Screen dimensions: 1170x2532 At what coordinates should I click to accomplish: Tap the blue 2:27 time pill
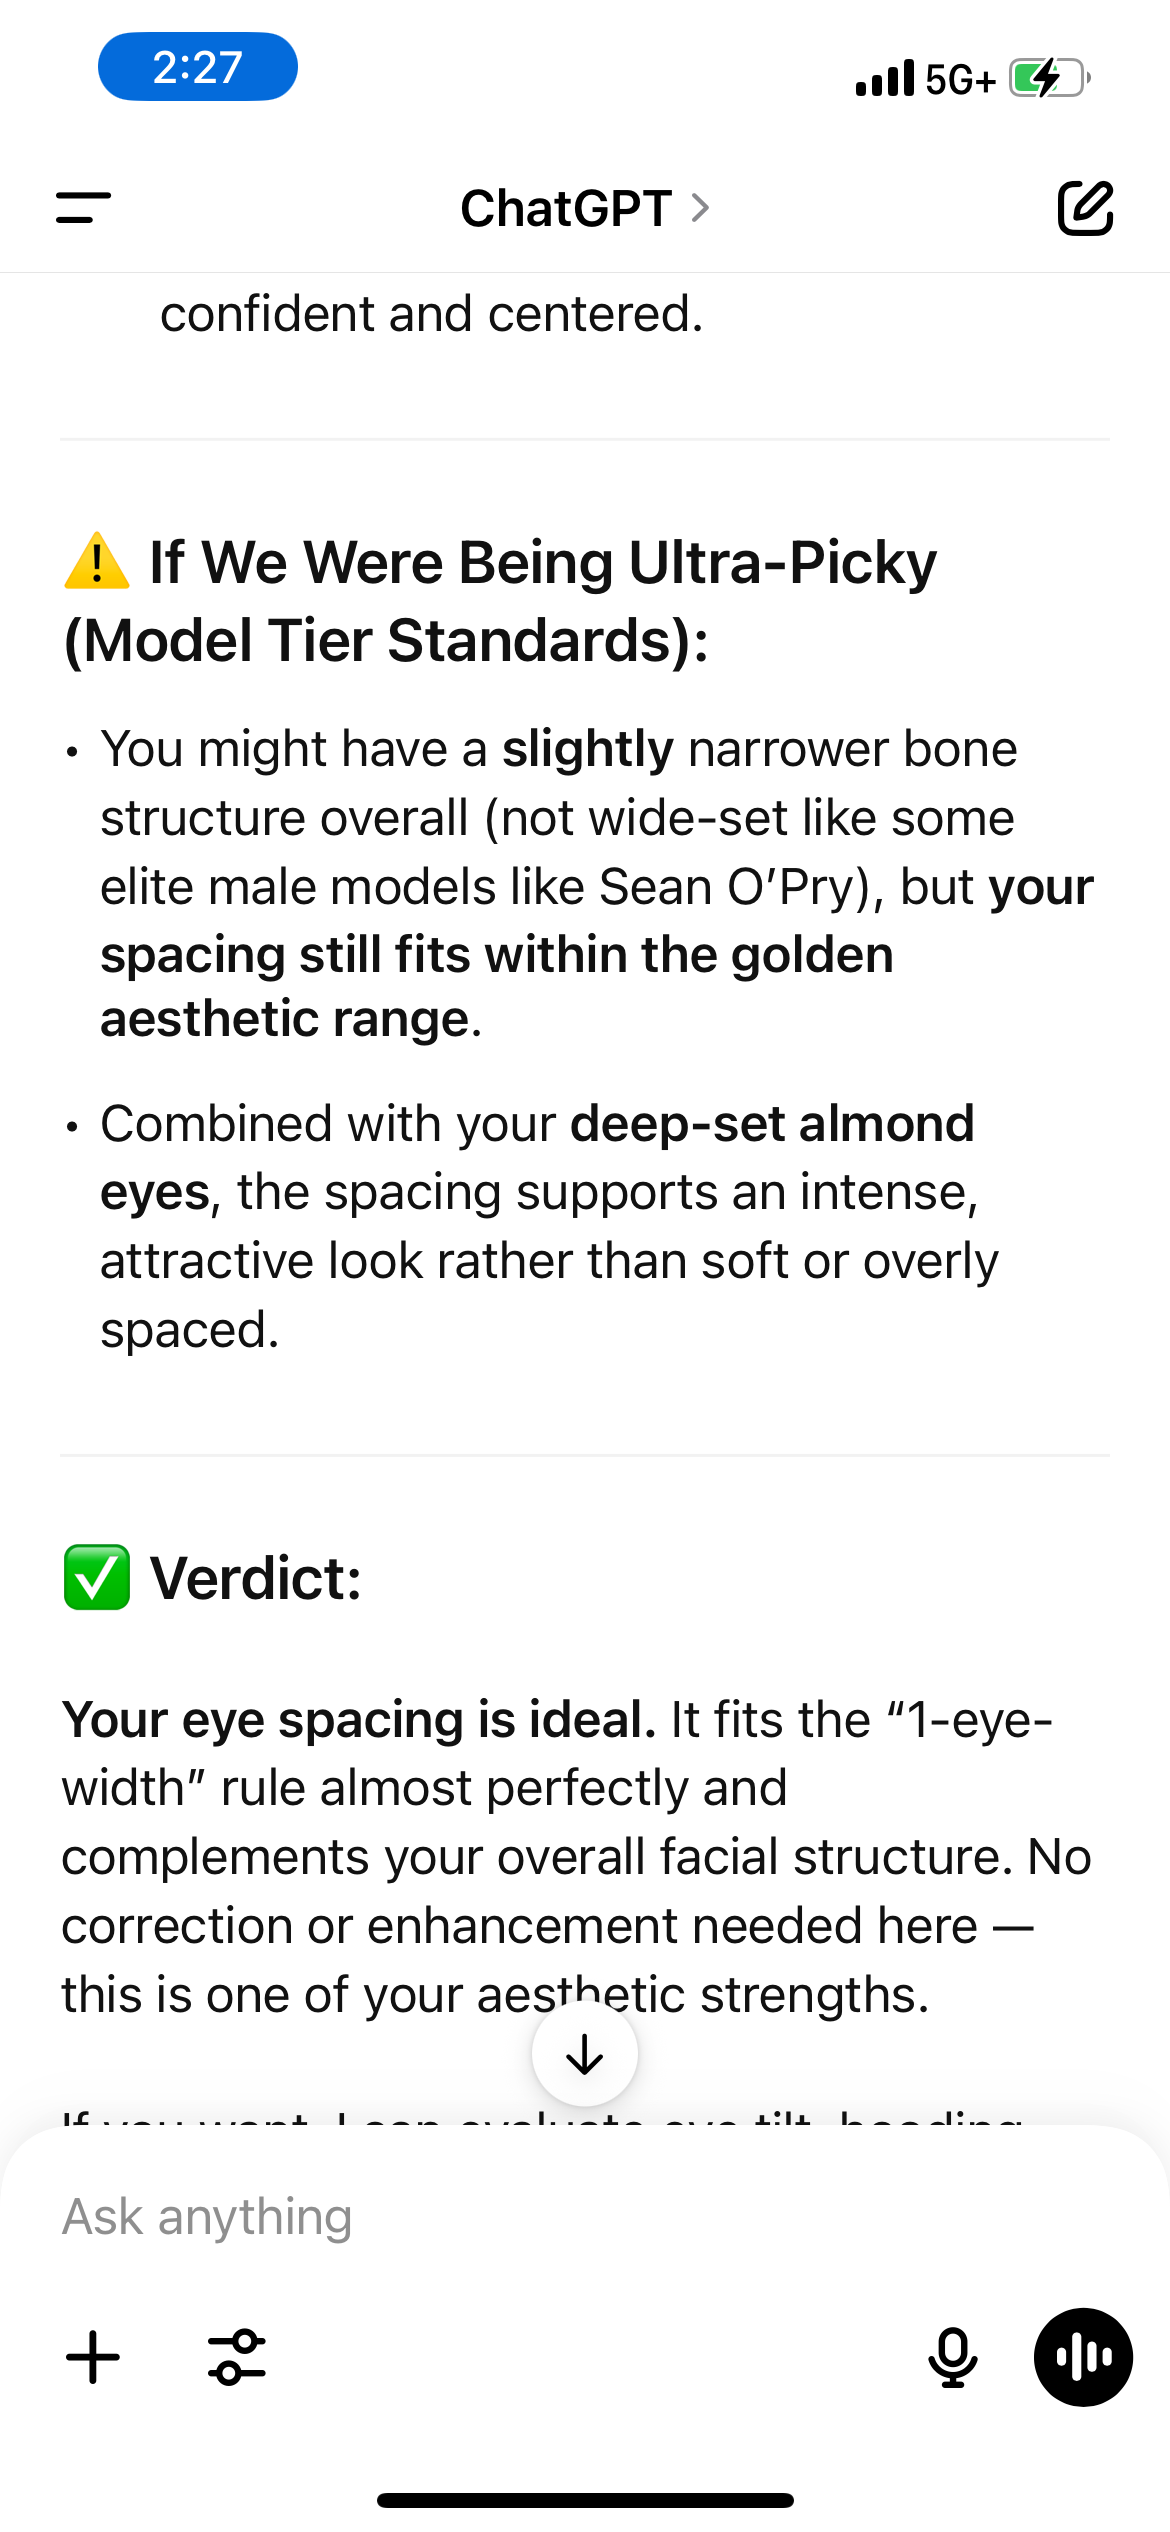point(197,67)
